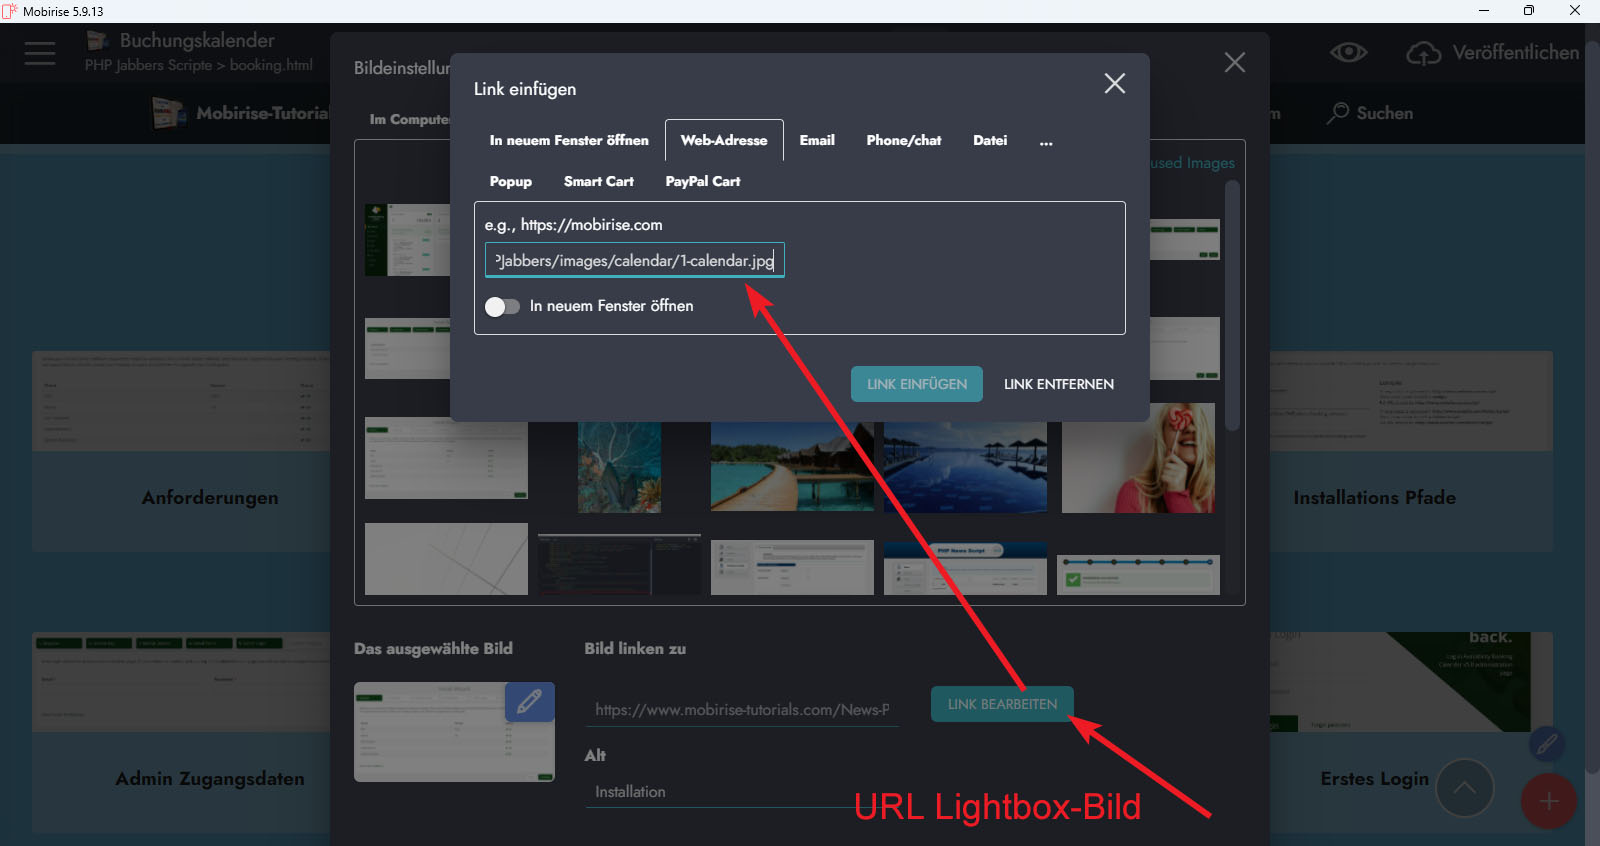Click LINK ENTFERNEN to remove the link

click(x=1058, y=384)
